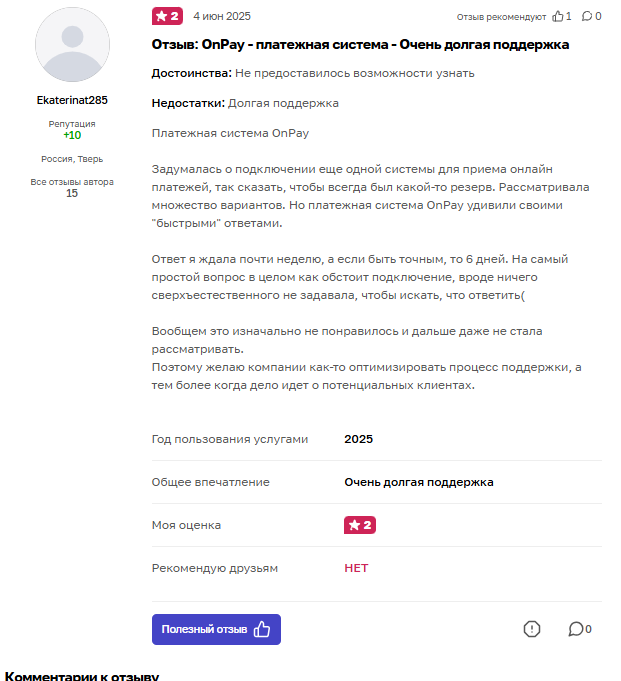
Task: Click the bottom comment bubble icon
Action: point(576,629)
